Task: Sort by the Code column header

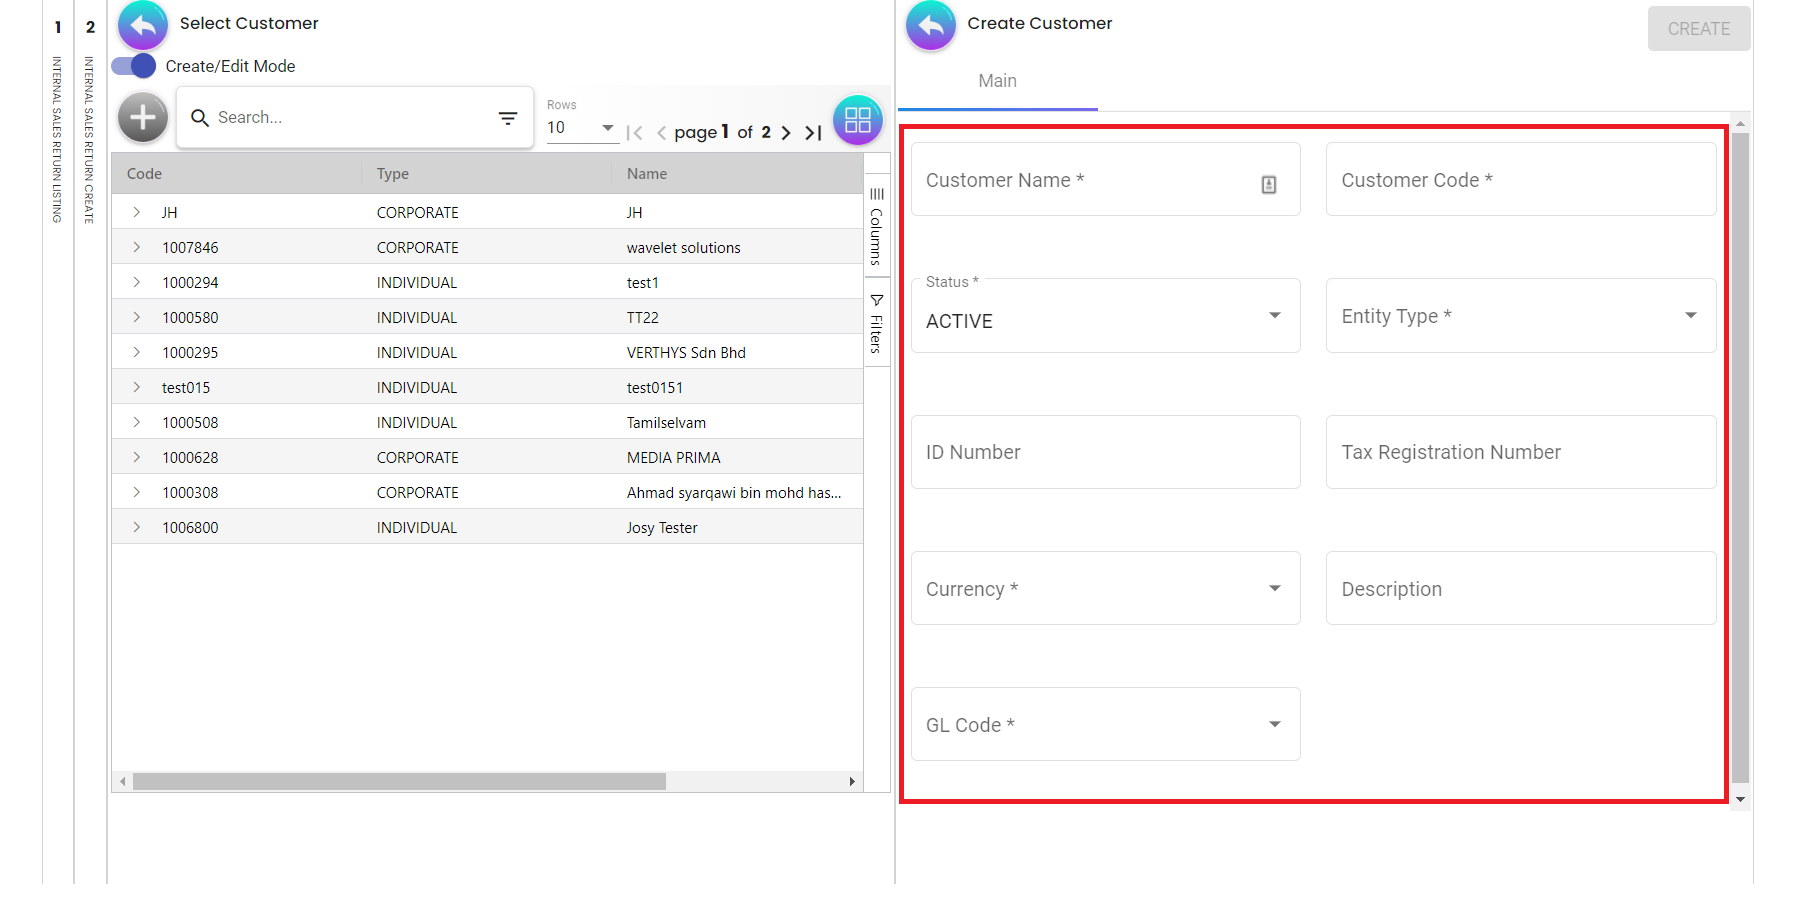Action: [145, 174]
